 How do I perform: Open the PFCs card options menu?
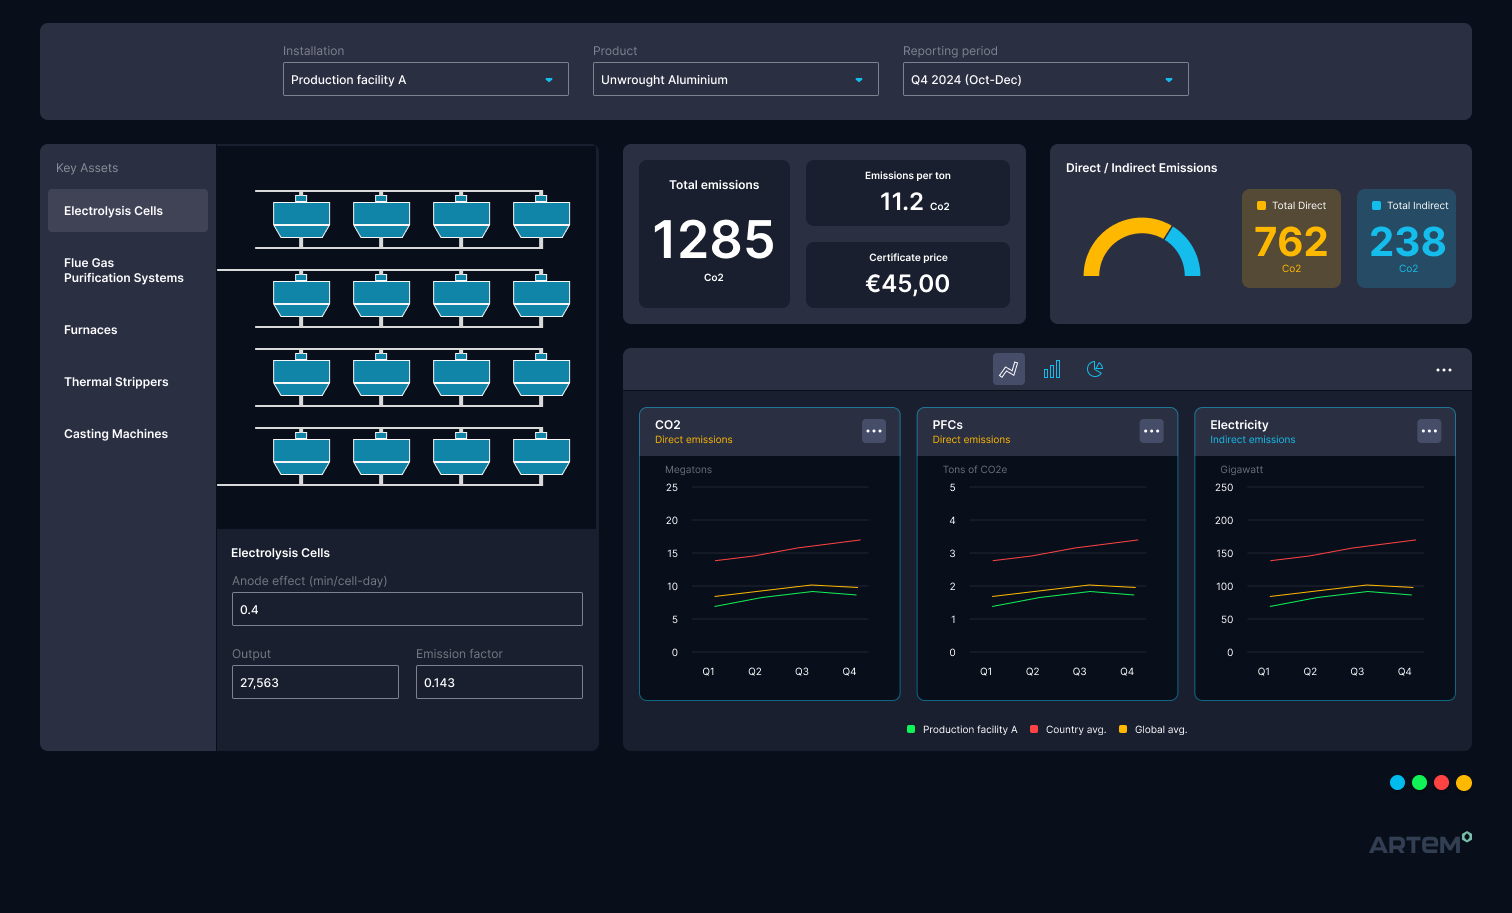click(x=1152, y=431)
